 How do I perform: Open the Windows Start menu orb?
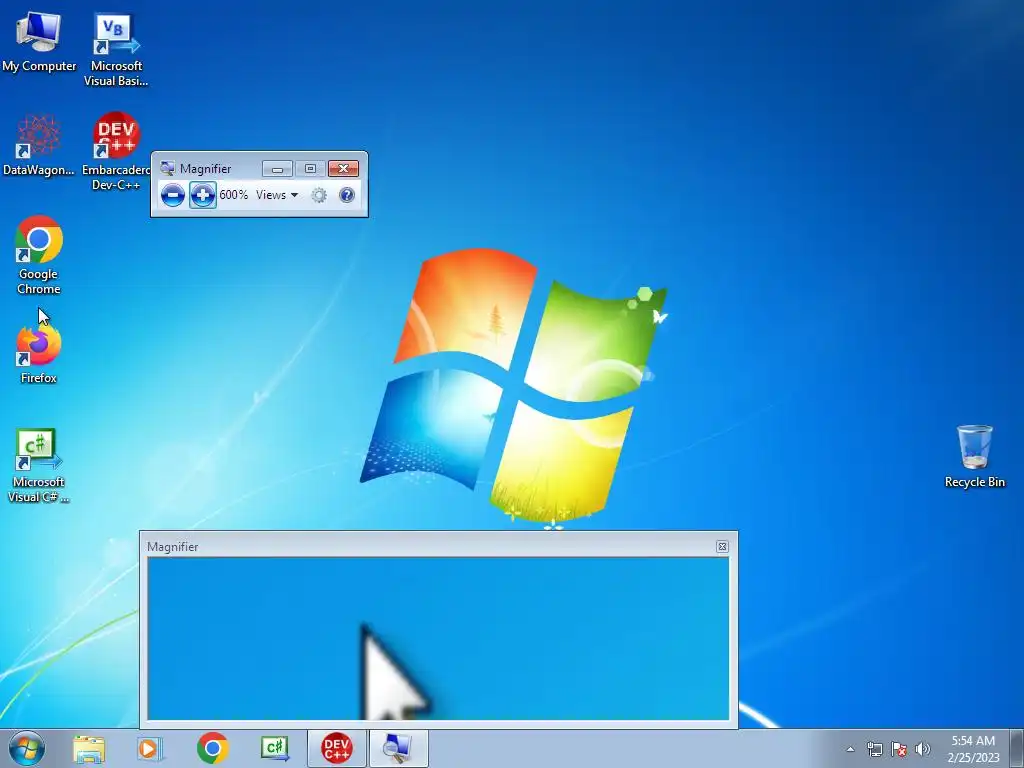click(27, 748)
